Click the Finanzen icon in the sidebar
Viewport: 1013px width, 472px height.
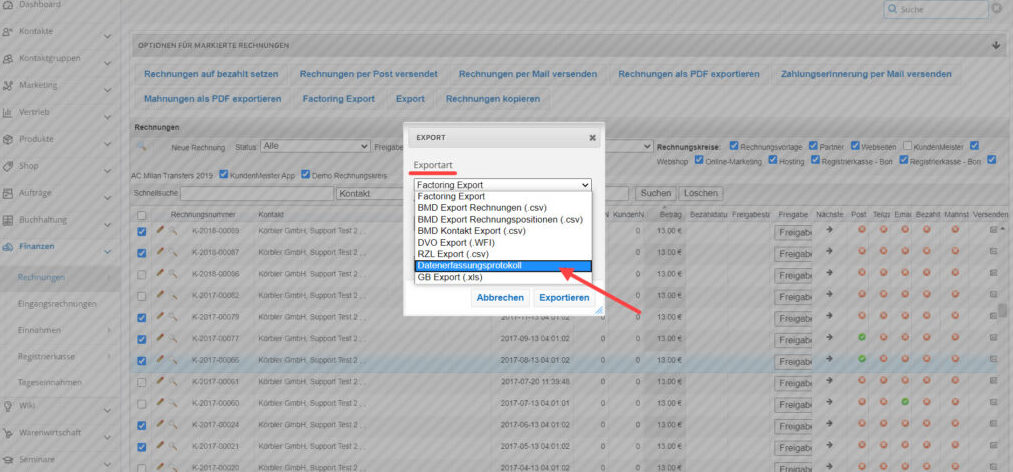tap(8, 247)
